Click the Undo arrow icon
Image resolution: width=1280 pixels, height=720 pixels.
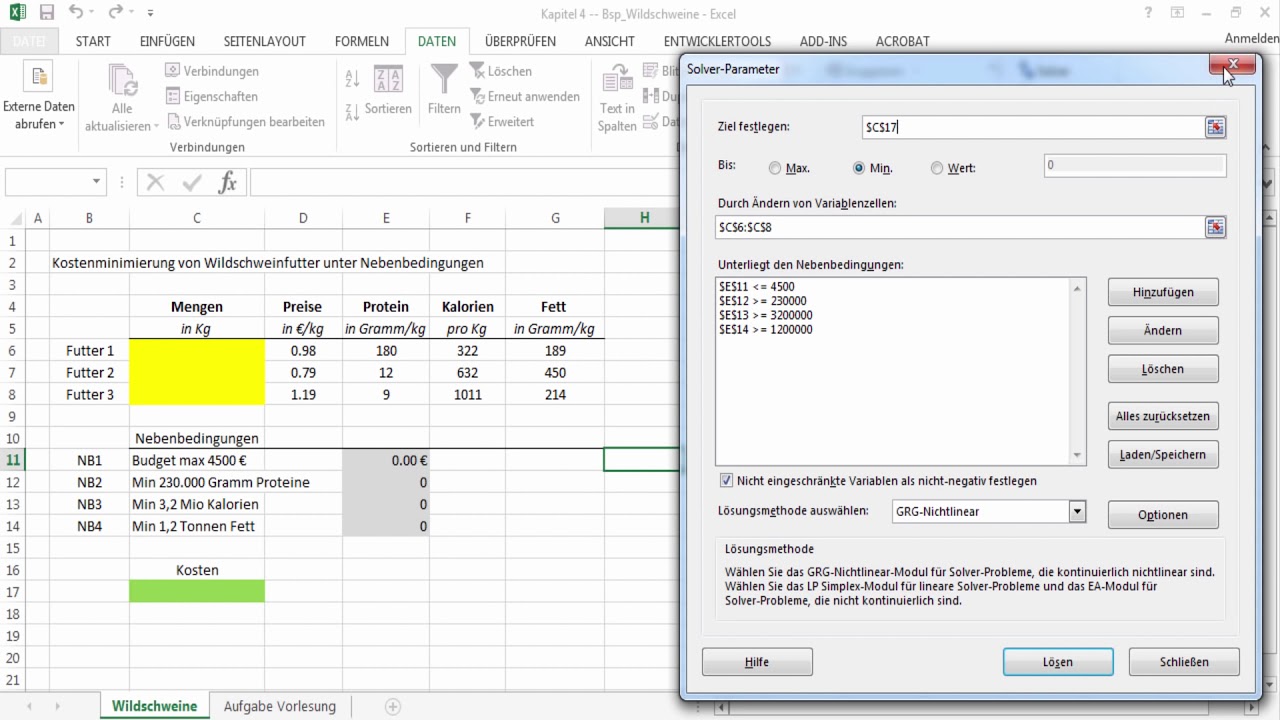coord(77,13)
